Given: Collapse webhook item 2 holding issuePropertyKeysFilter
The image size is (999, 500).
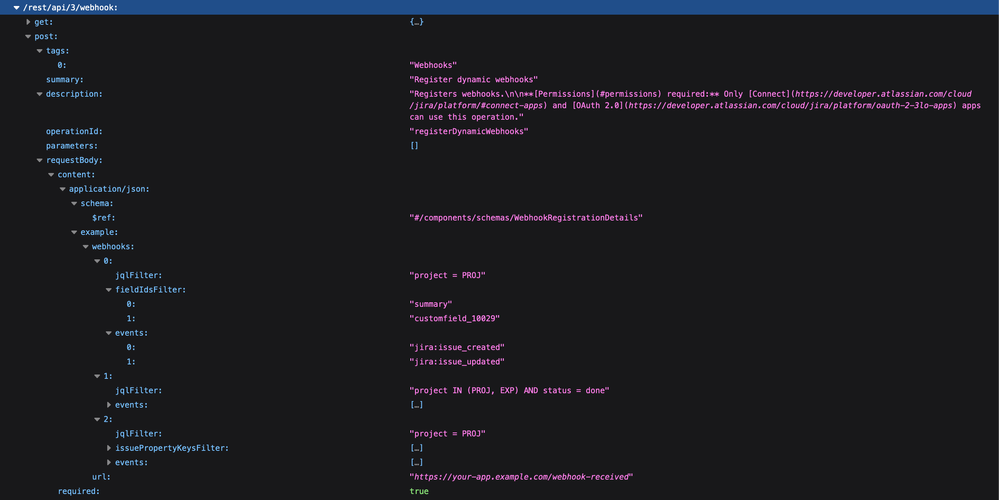Looking at the screenshot, I should click(97, 420).
